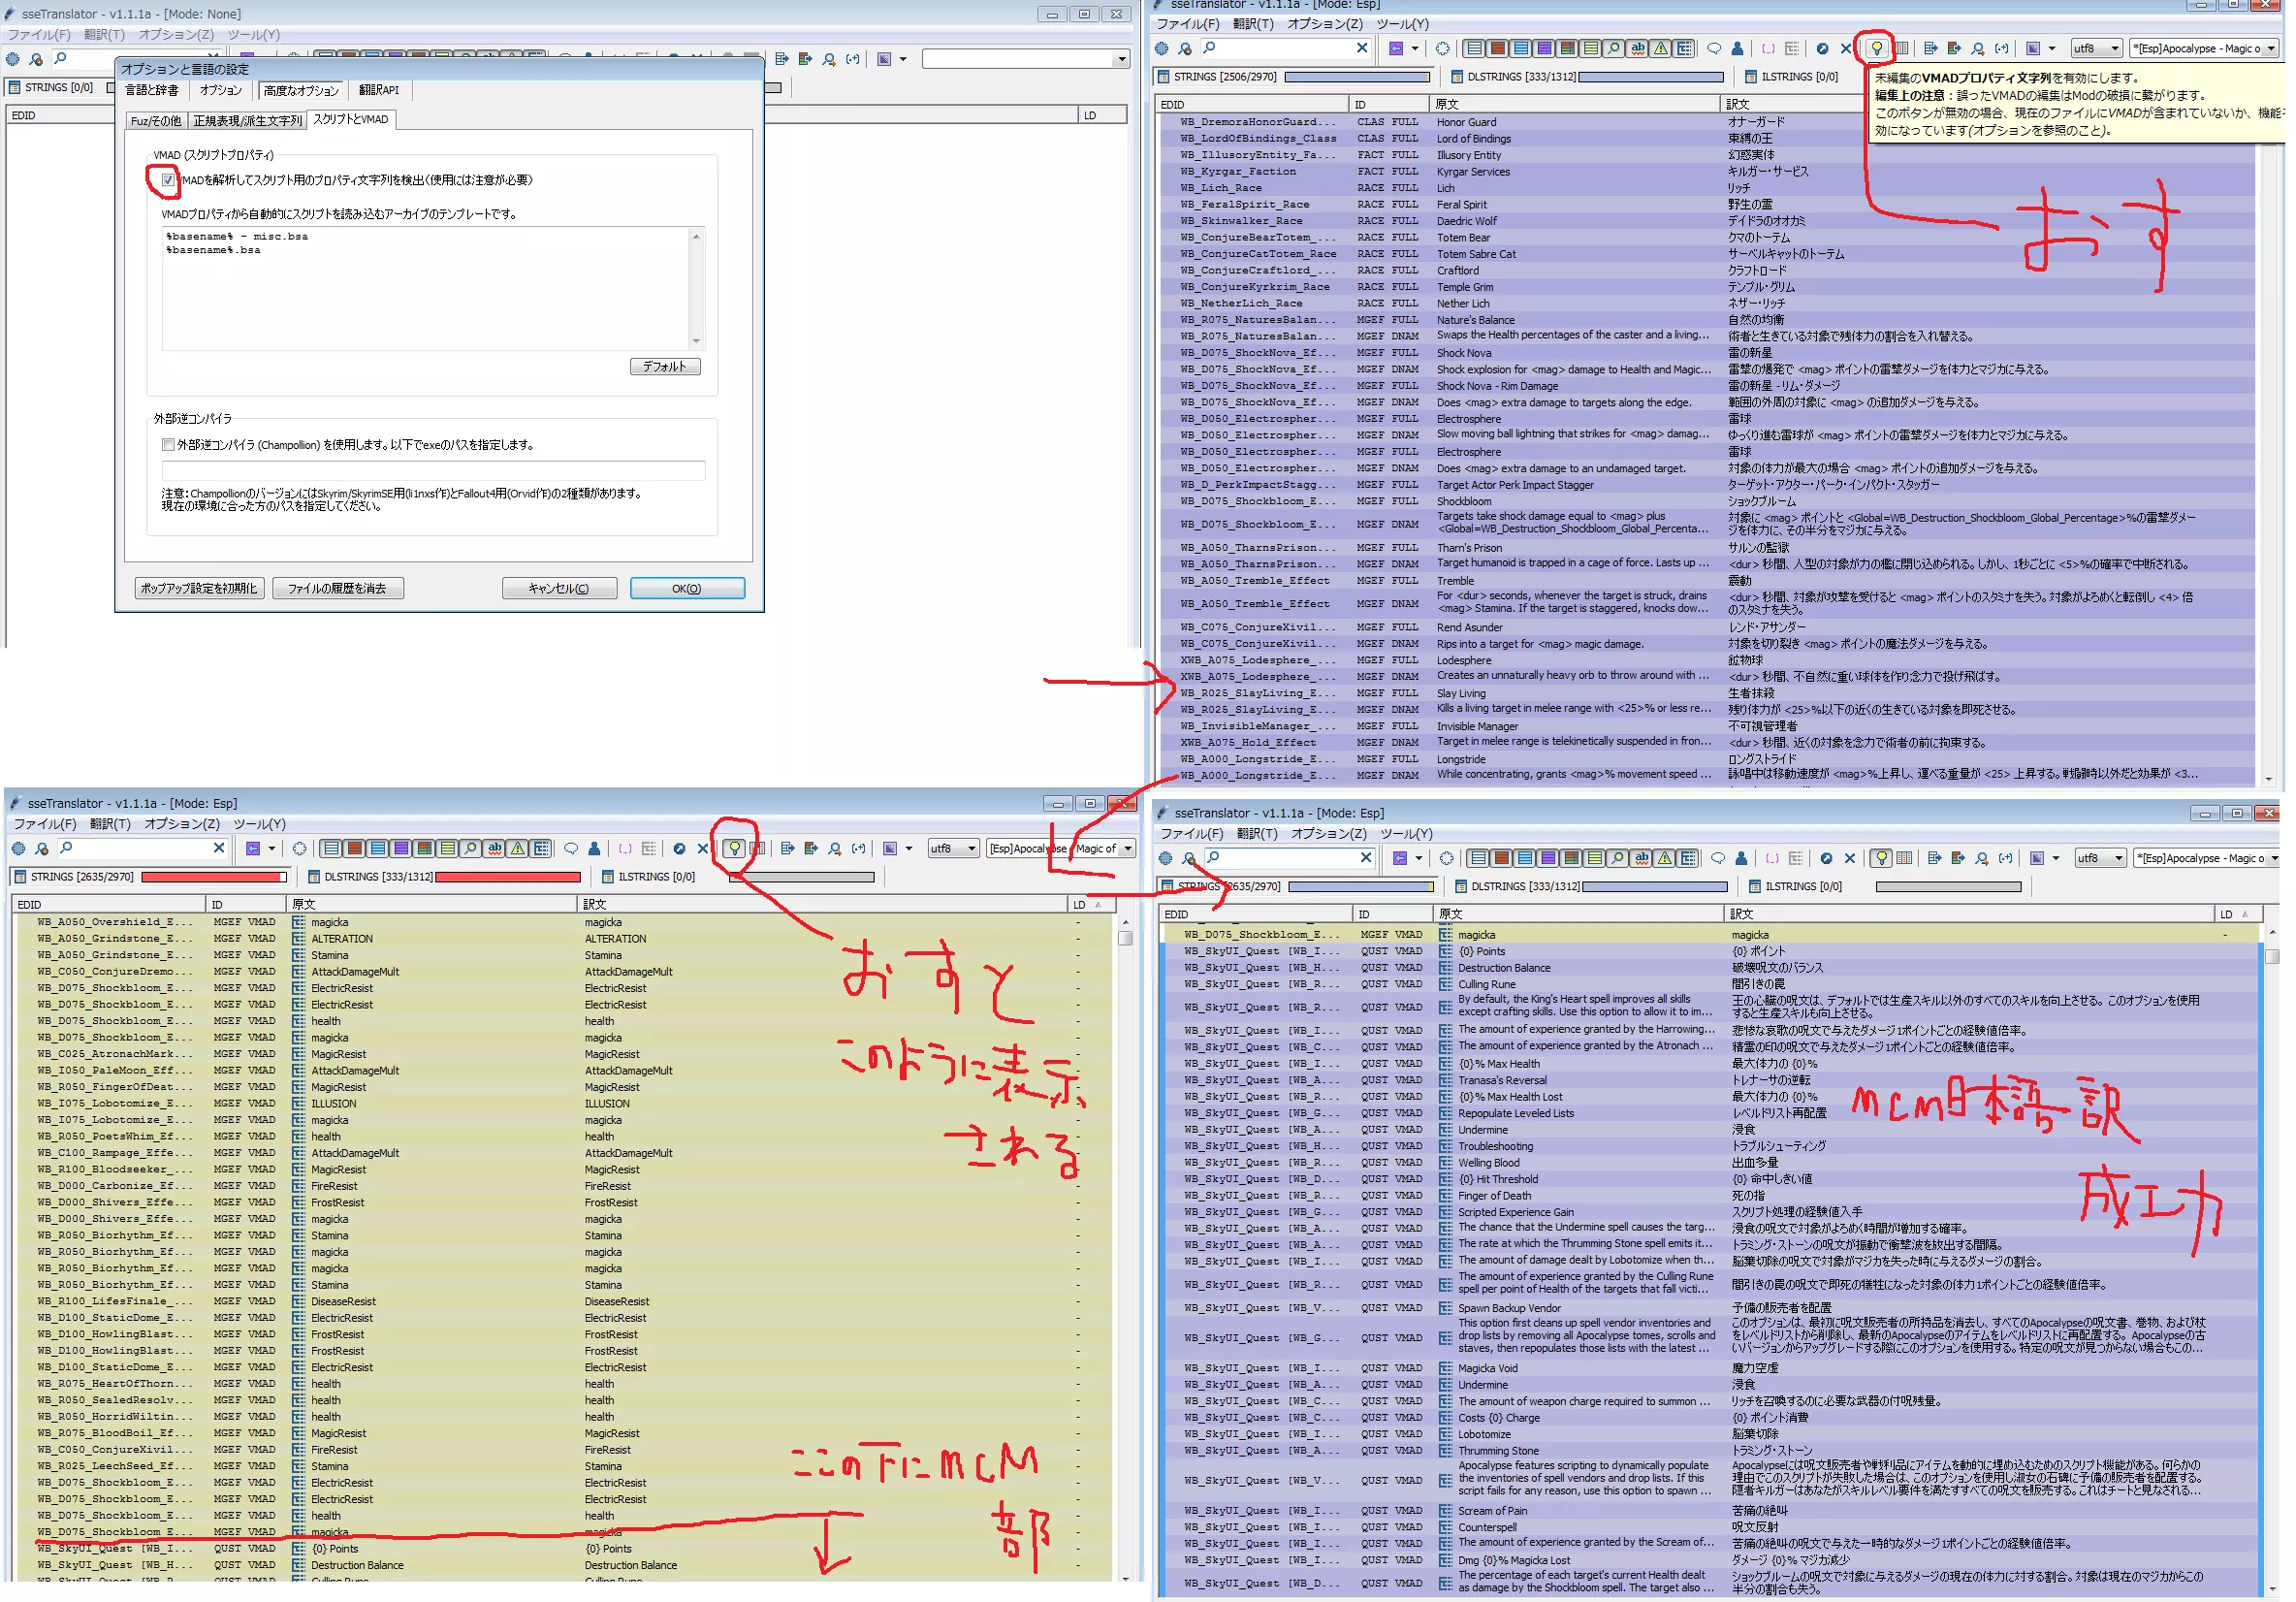Click white list filter icon in bottom-right window
This screenshot has width=2296, height=1602.
1479,858
